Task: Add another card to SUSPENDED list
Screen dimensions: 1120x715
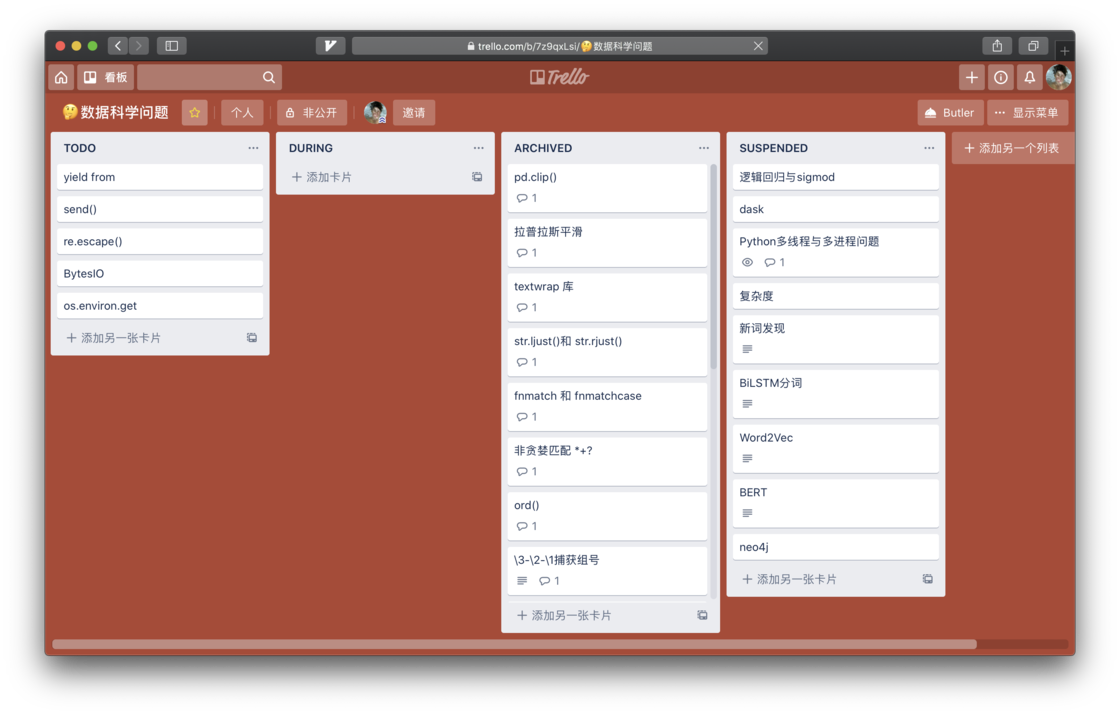Action: click(x=789, y=579)
